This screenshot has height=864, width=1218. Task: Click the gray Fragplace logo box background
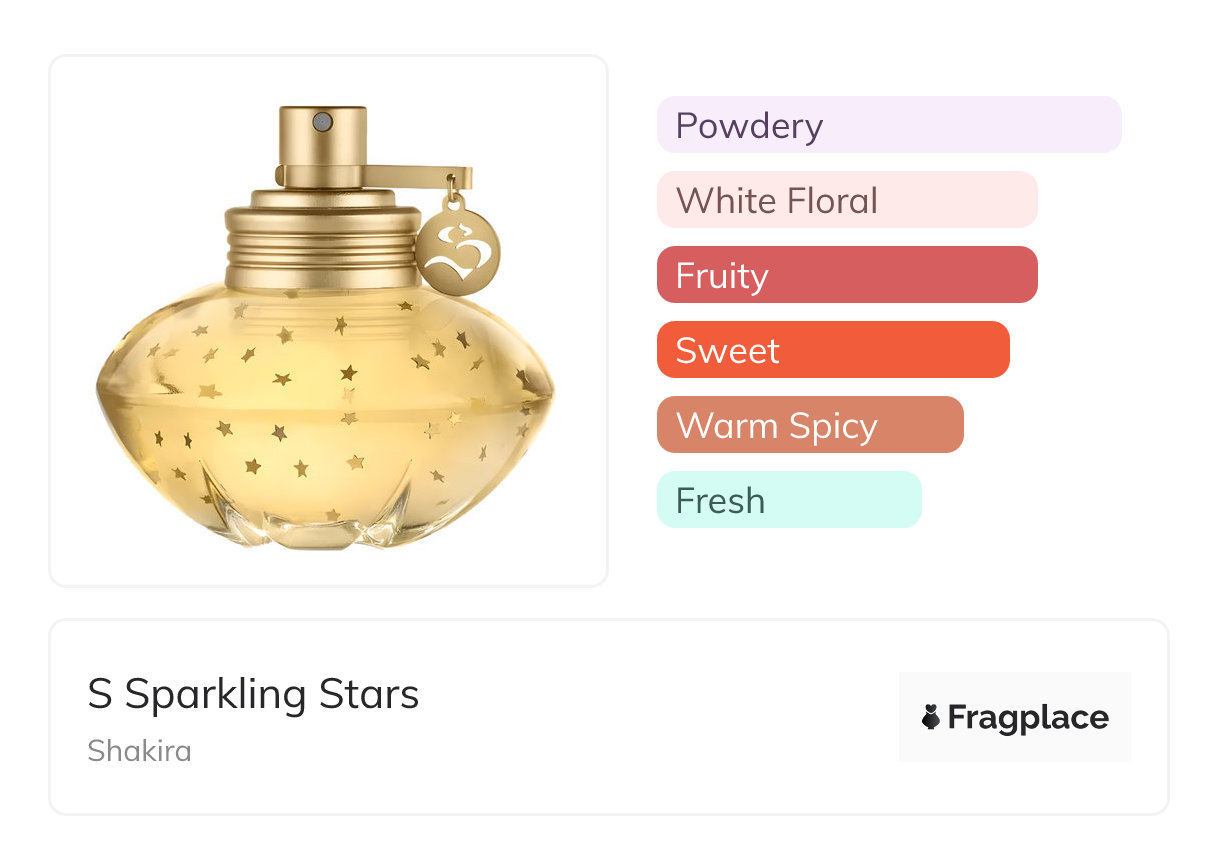[x=1015, y=717]
